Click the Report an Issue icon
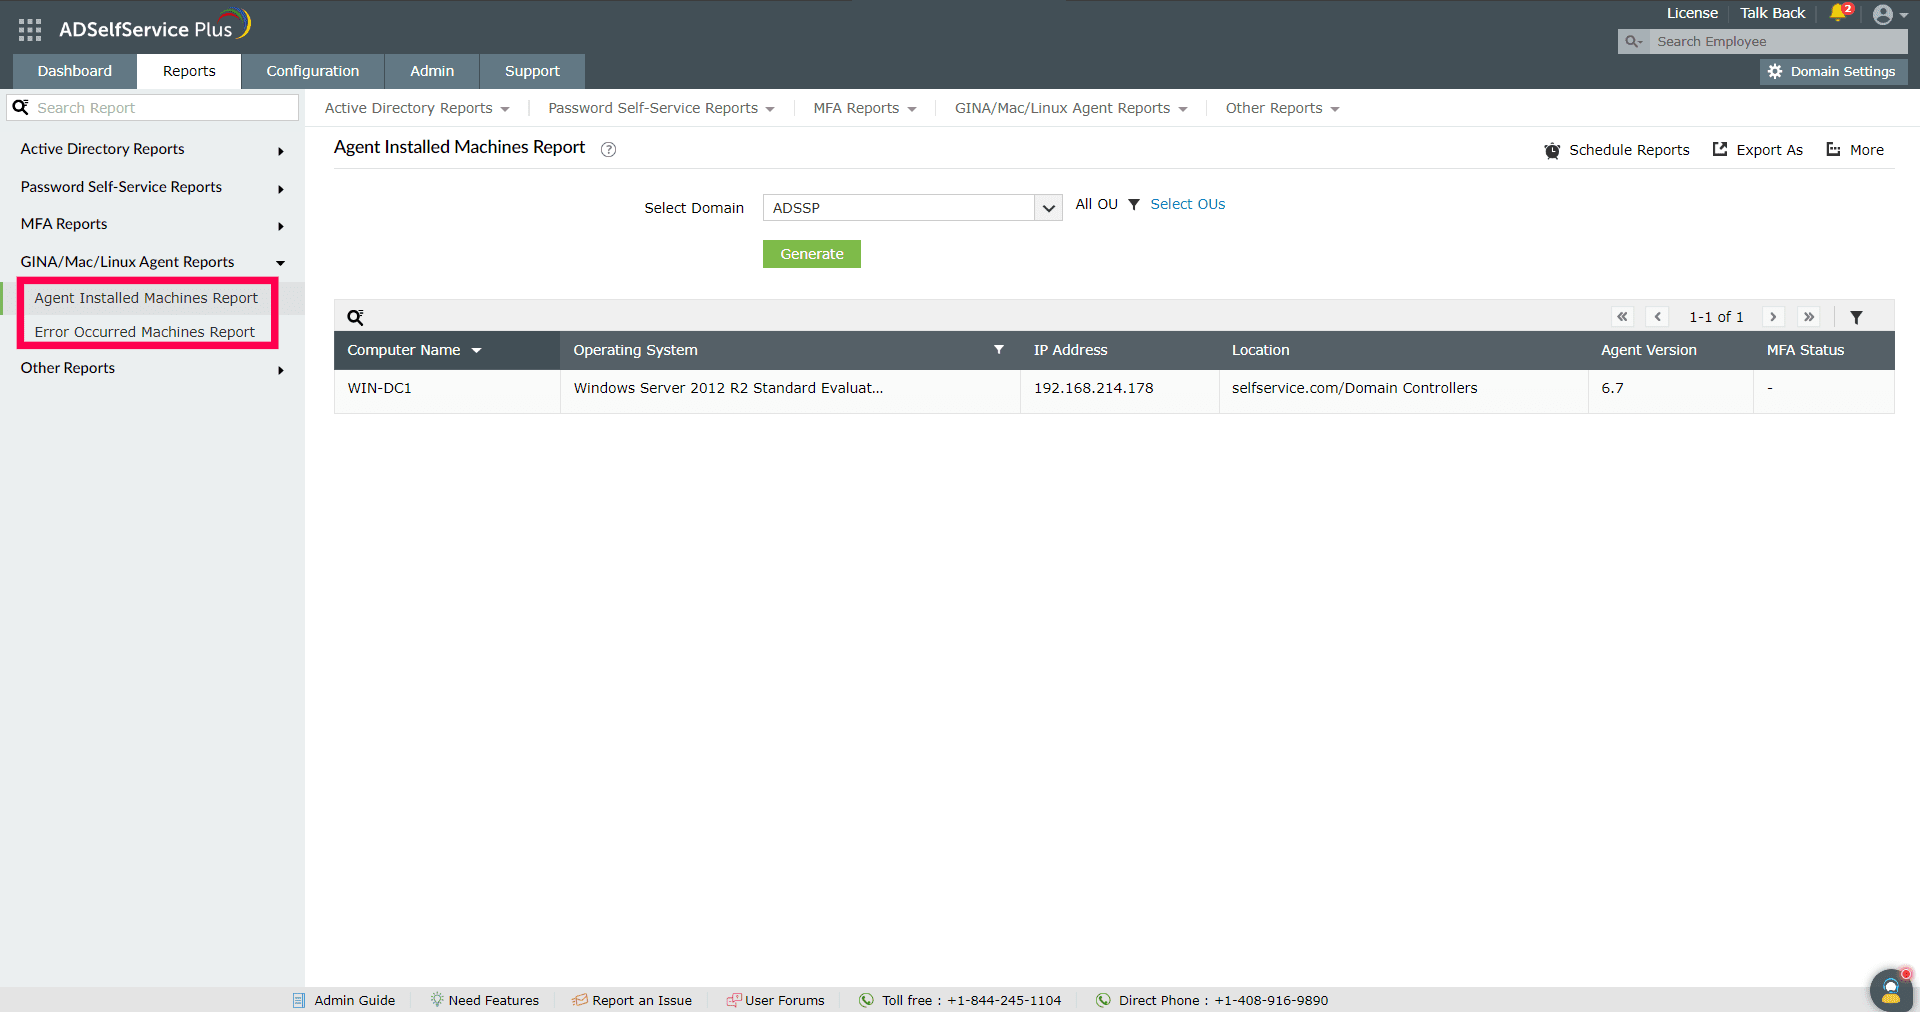This screenshot has width=1920, height=1012. (580, 1000)
